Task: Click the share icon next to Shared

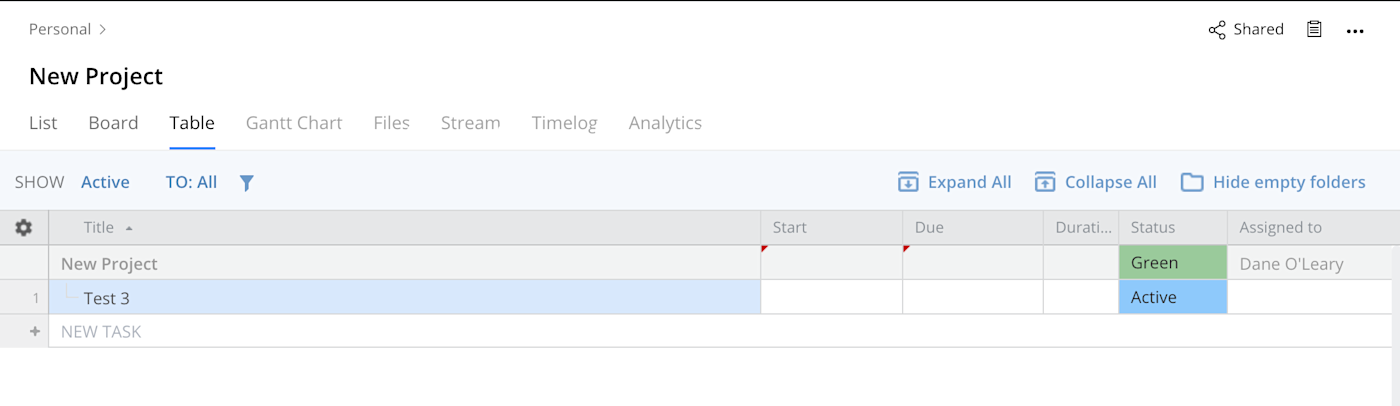Action: [x=1217, y=30]
